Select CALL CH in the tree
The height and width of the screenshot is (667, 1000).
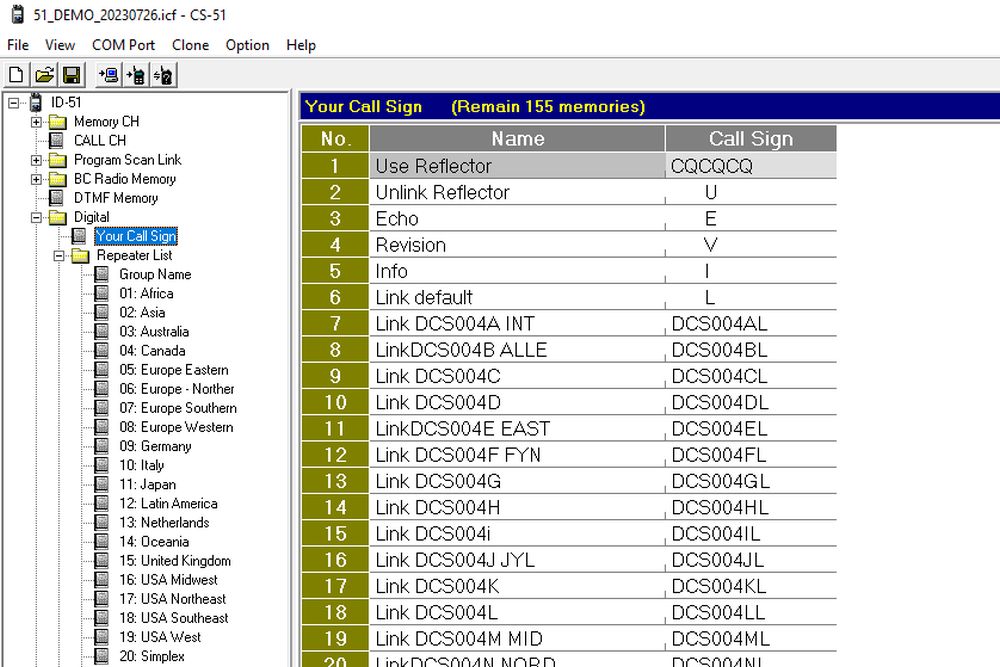coord(100,140)
